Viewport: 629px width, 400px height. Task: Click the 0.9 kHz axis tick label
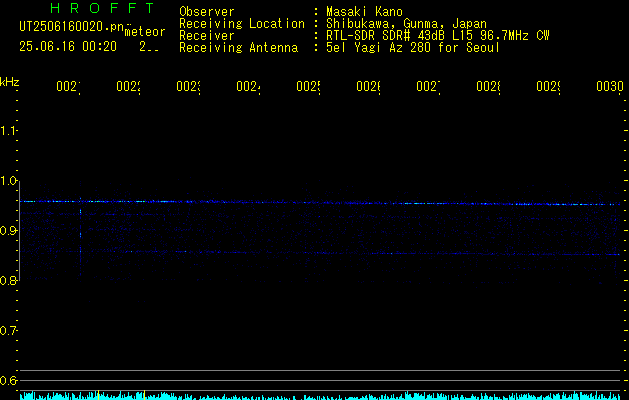click(8, 230)
